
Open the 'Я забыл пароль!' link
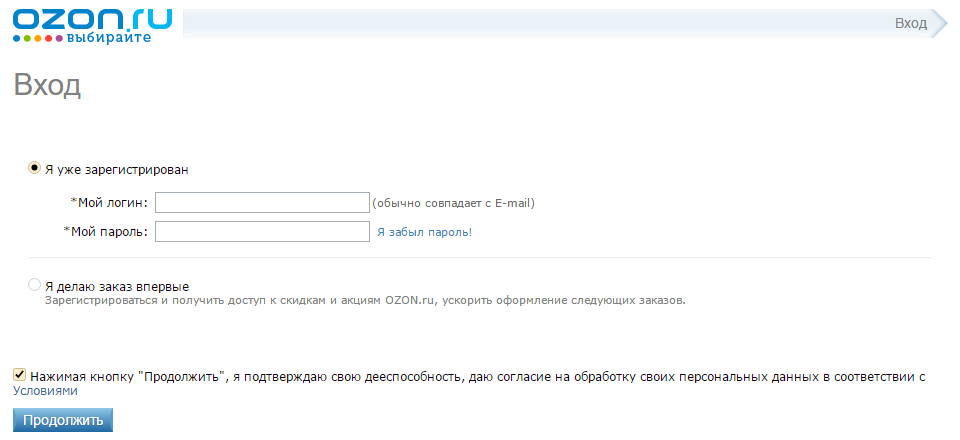pos(424,233)
